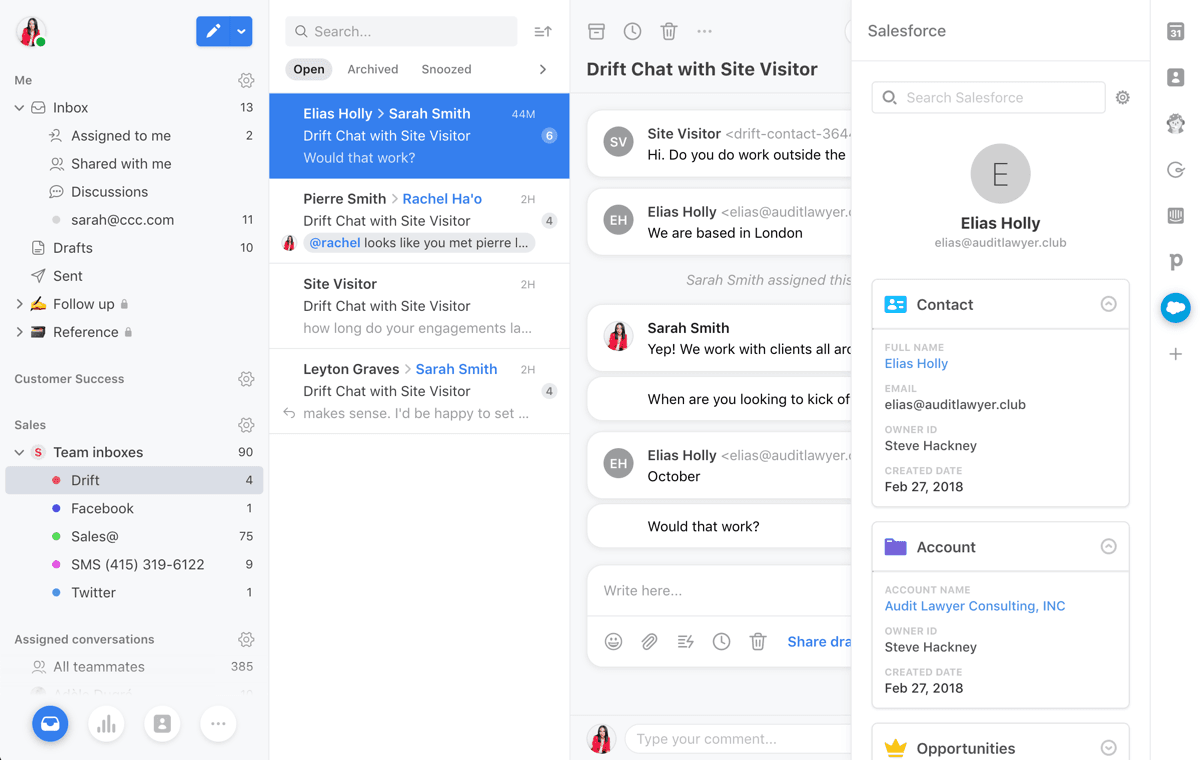Archive the conversation from the top toolbar
This screenshot has width=1200, height=760.
point(596,31)
